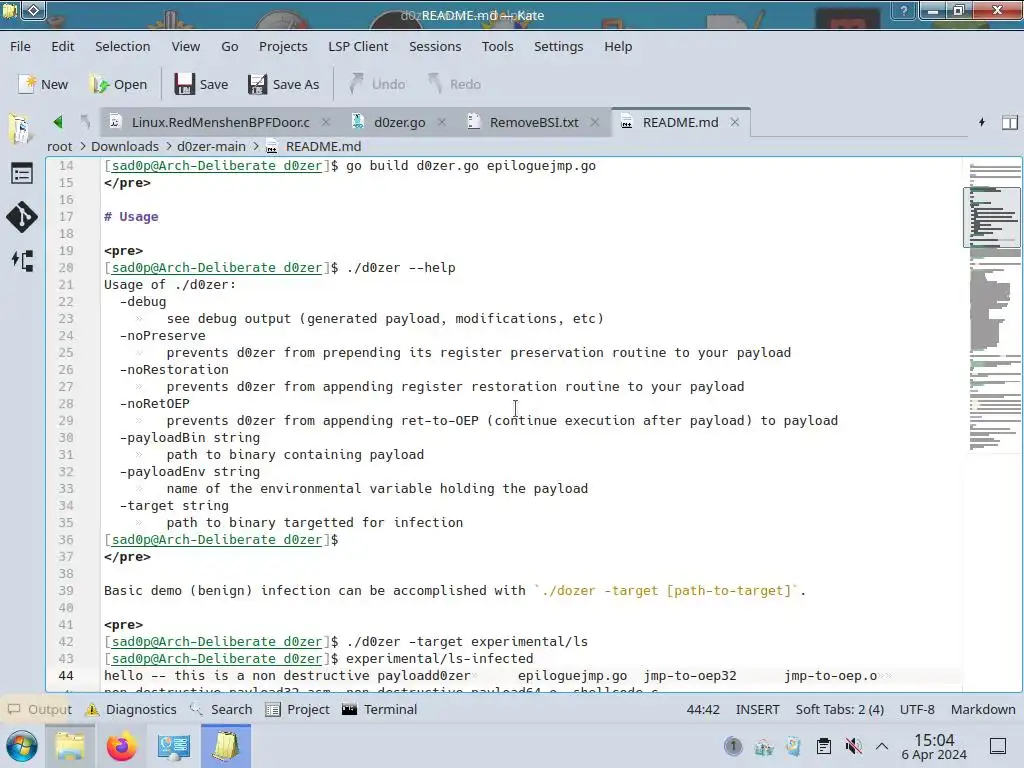Viewport: 1024px width, 768px height.
Task: Open the Sessions menu
Action: (x=435, y=46)
